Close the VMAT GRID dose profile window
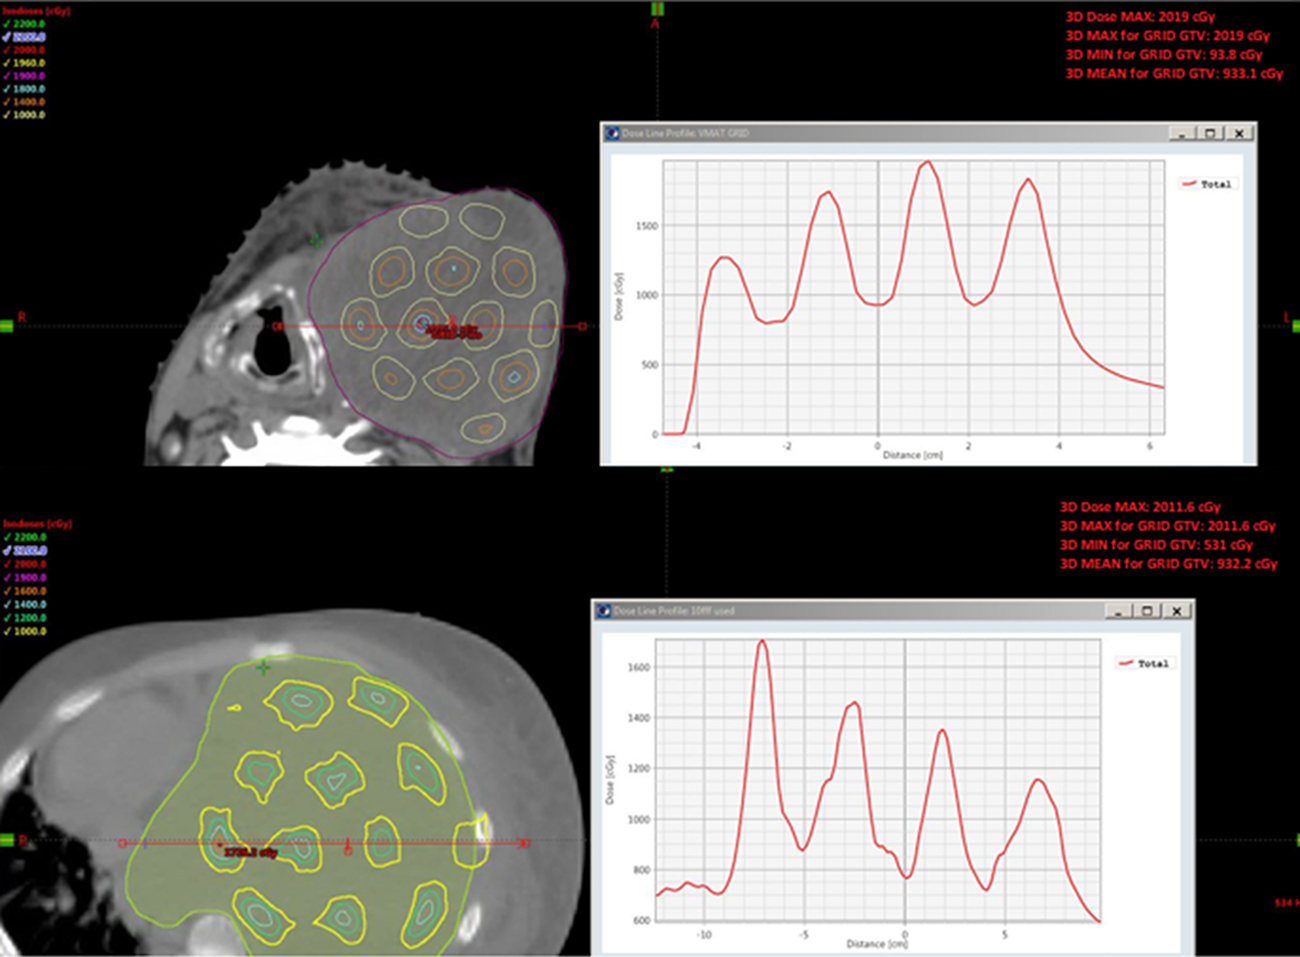The image size is (1300, 957). tap(1239, 133)
